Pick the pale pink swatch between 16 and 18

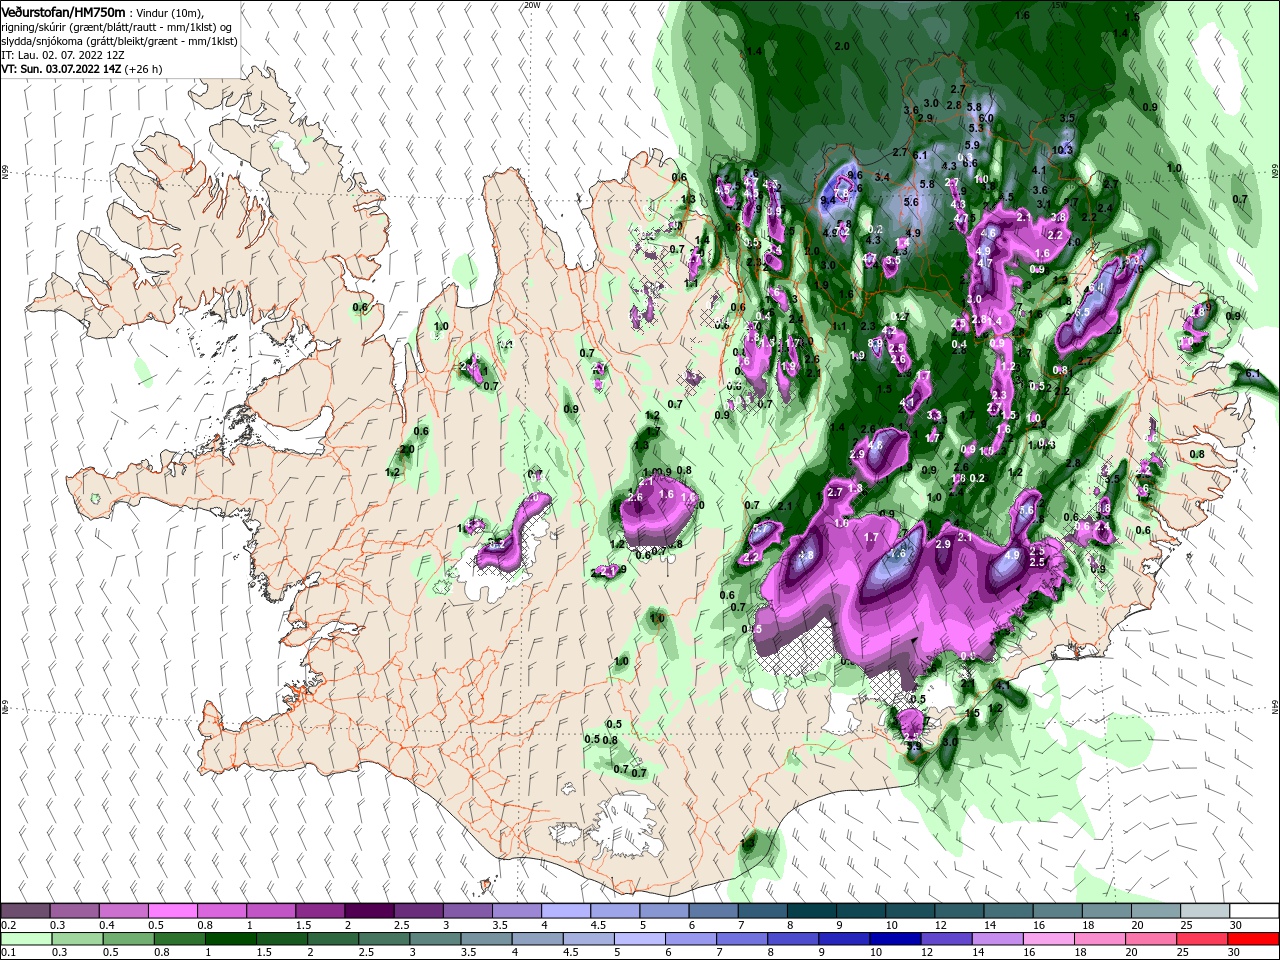coord(1049,939)
